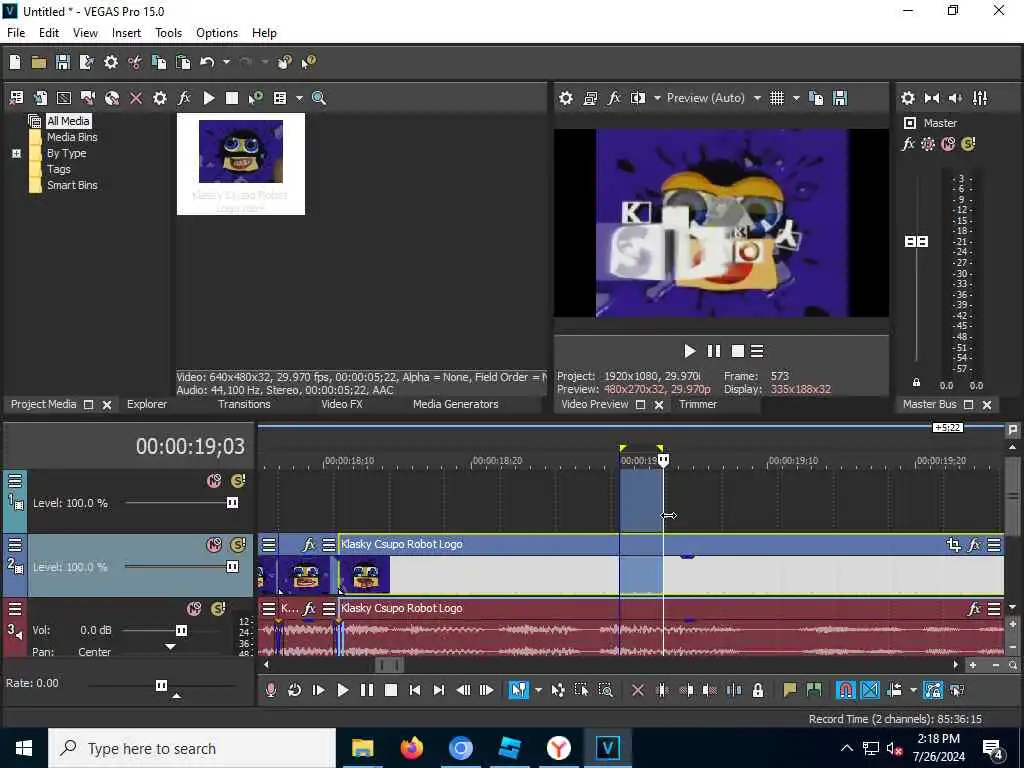Open the Insert menu
Viewport: 1024px width, 768px height.
[x=126, y=33]
